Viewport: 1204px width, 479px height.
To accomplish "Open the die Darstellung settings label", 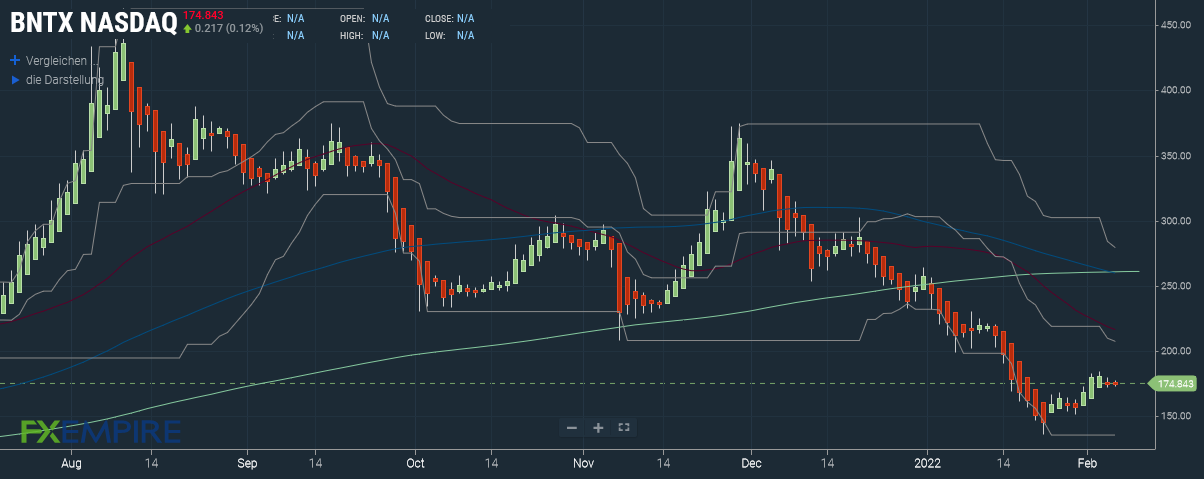I will pyautogui.click(x=65, y=79).
